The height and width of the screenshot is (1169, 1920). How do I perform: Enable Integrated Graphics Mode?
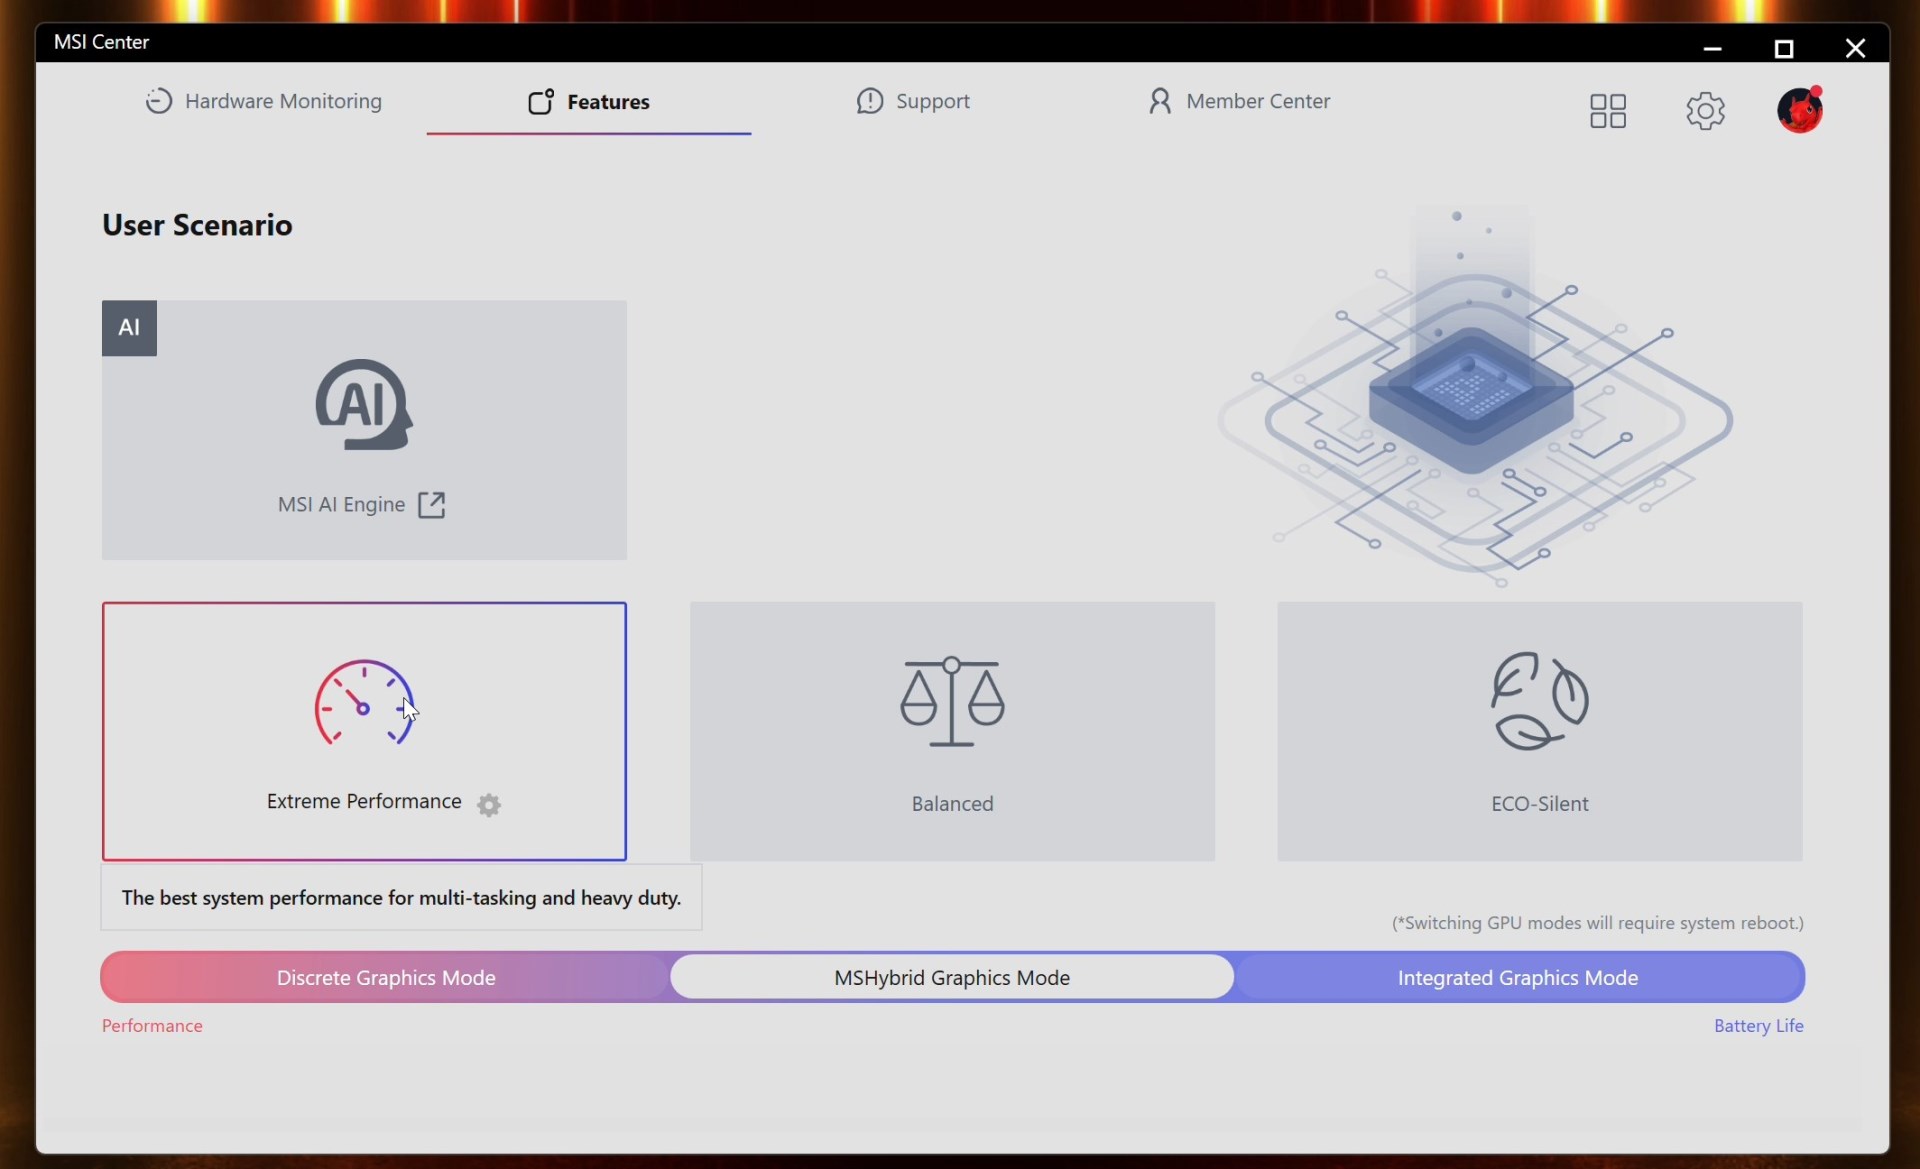tap(1517, 978)
